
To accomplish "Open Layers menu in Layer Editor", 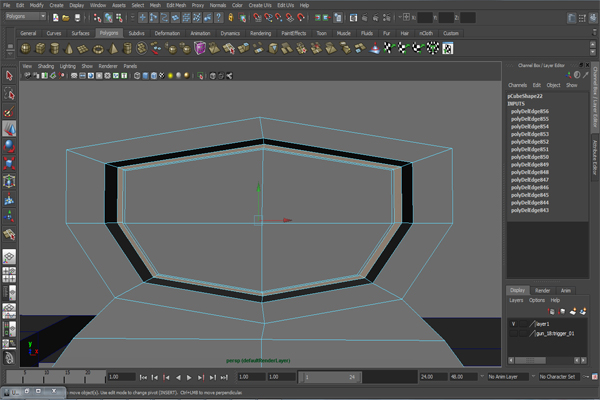I will [x=516, y=300].
